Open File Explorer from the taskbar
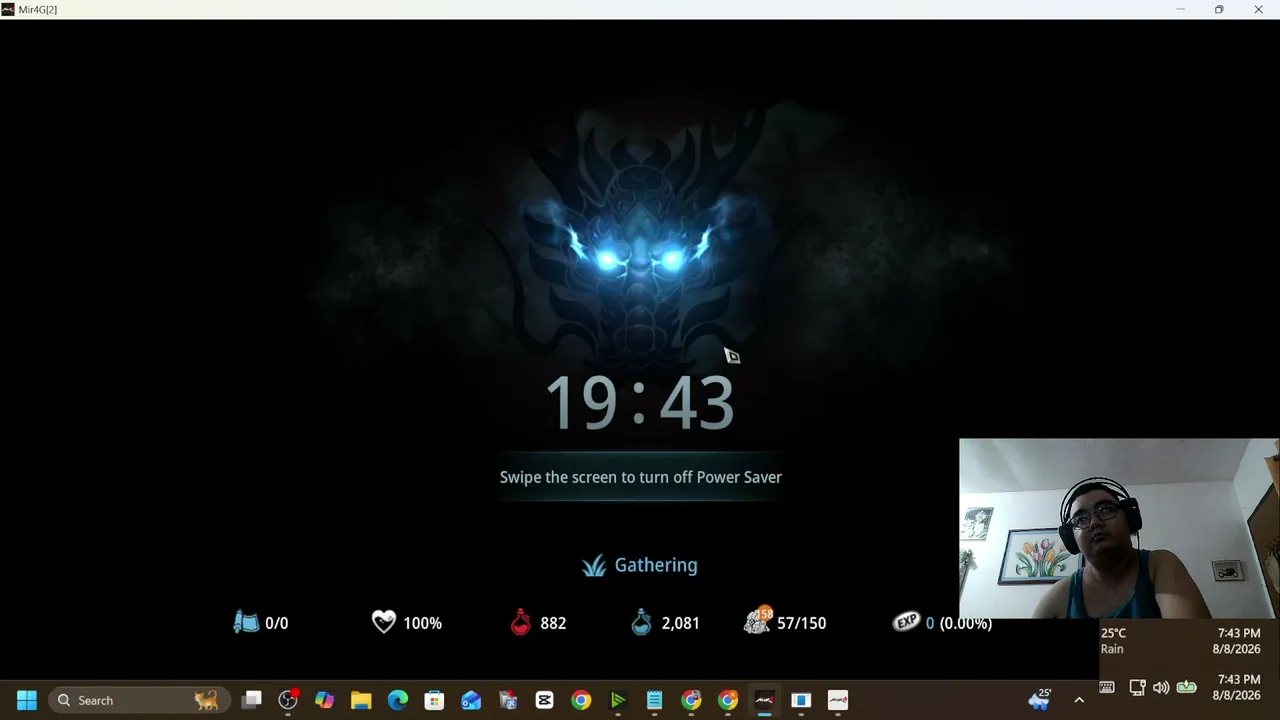The width and height of the screenshot is (1280, 720). tap(361, 700)
